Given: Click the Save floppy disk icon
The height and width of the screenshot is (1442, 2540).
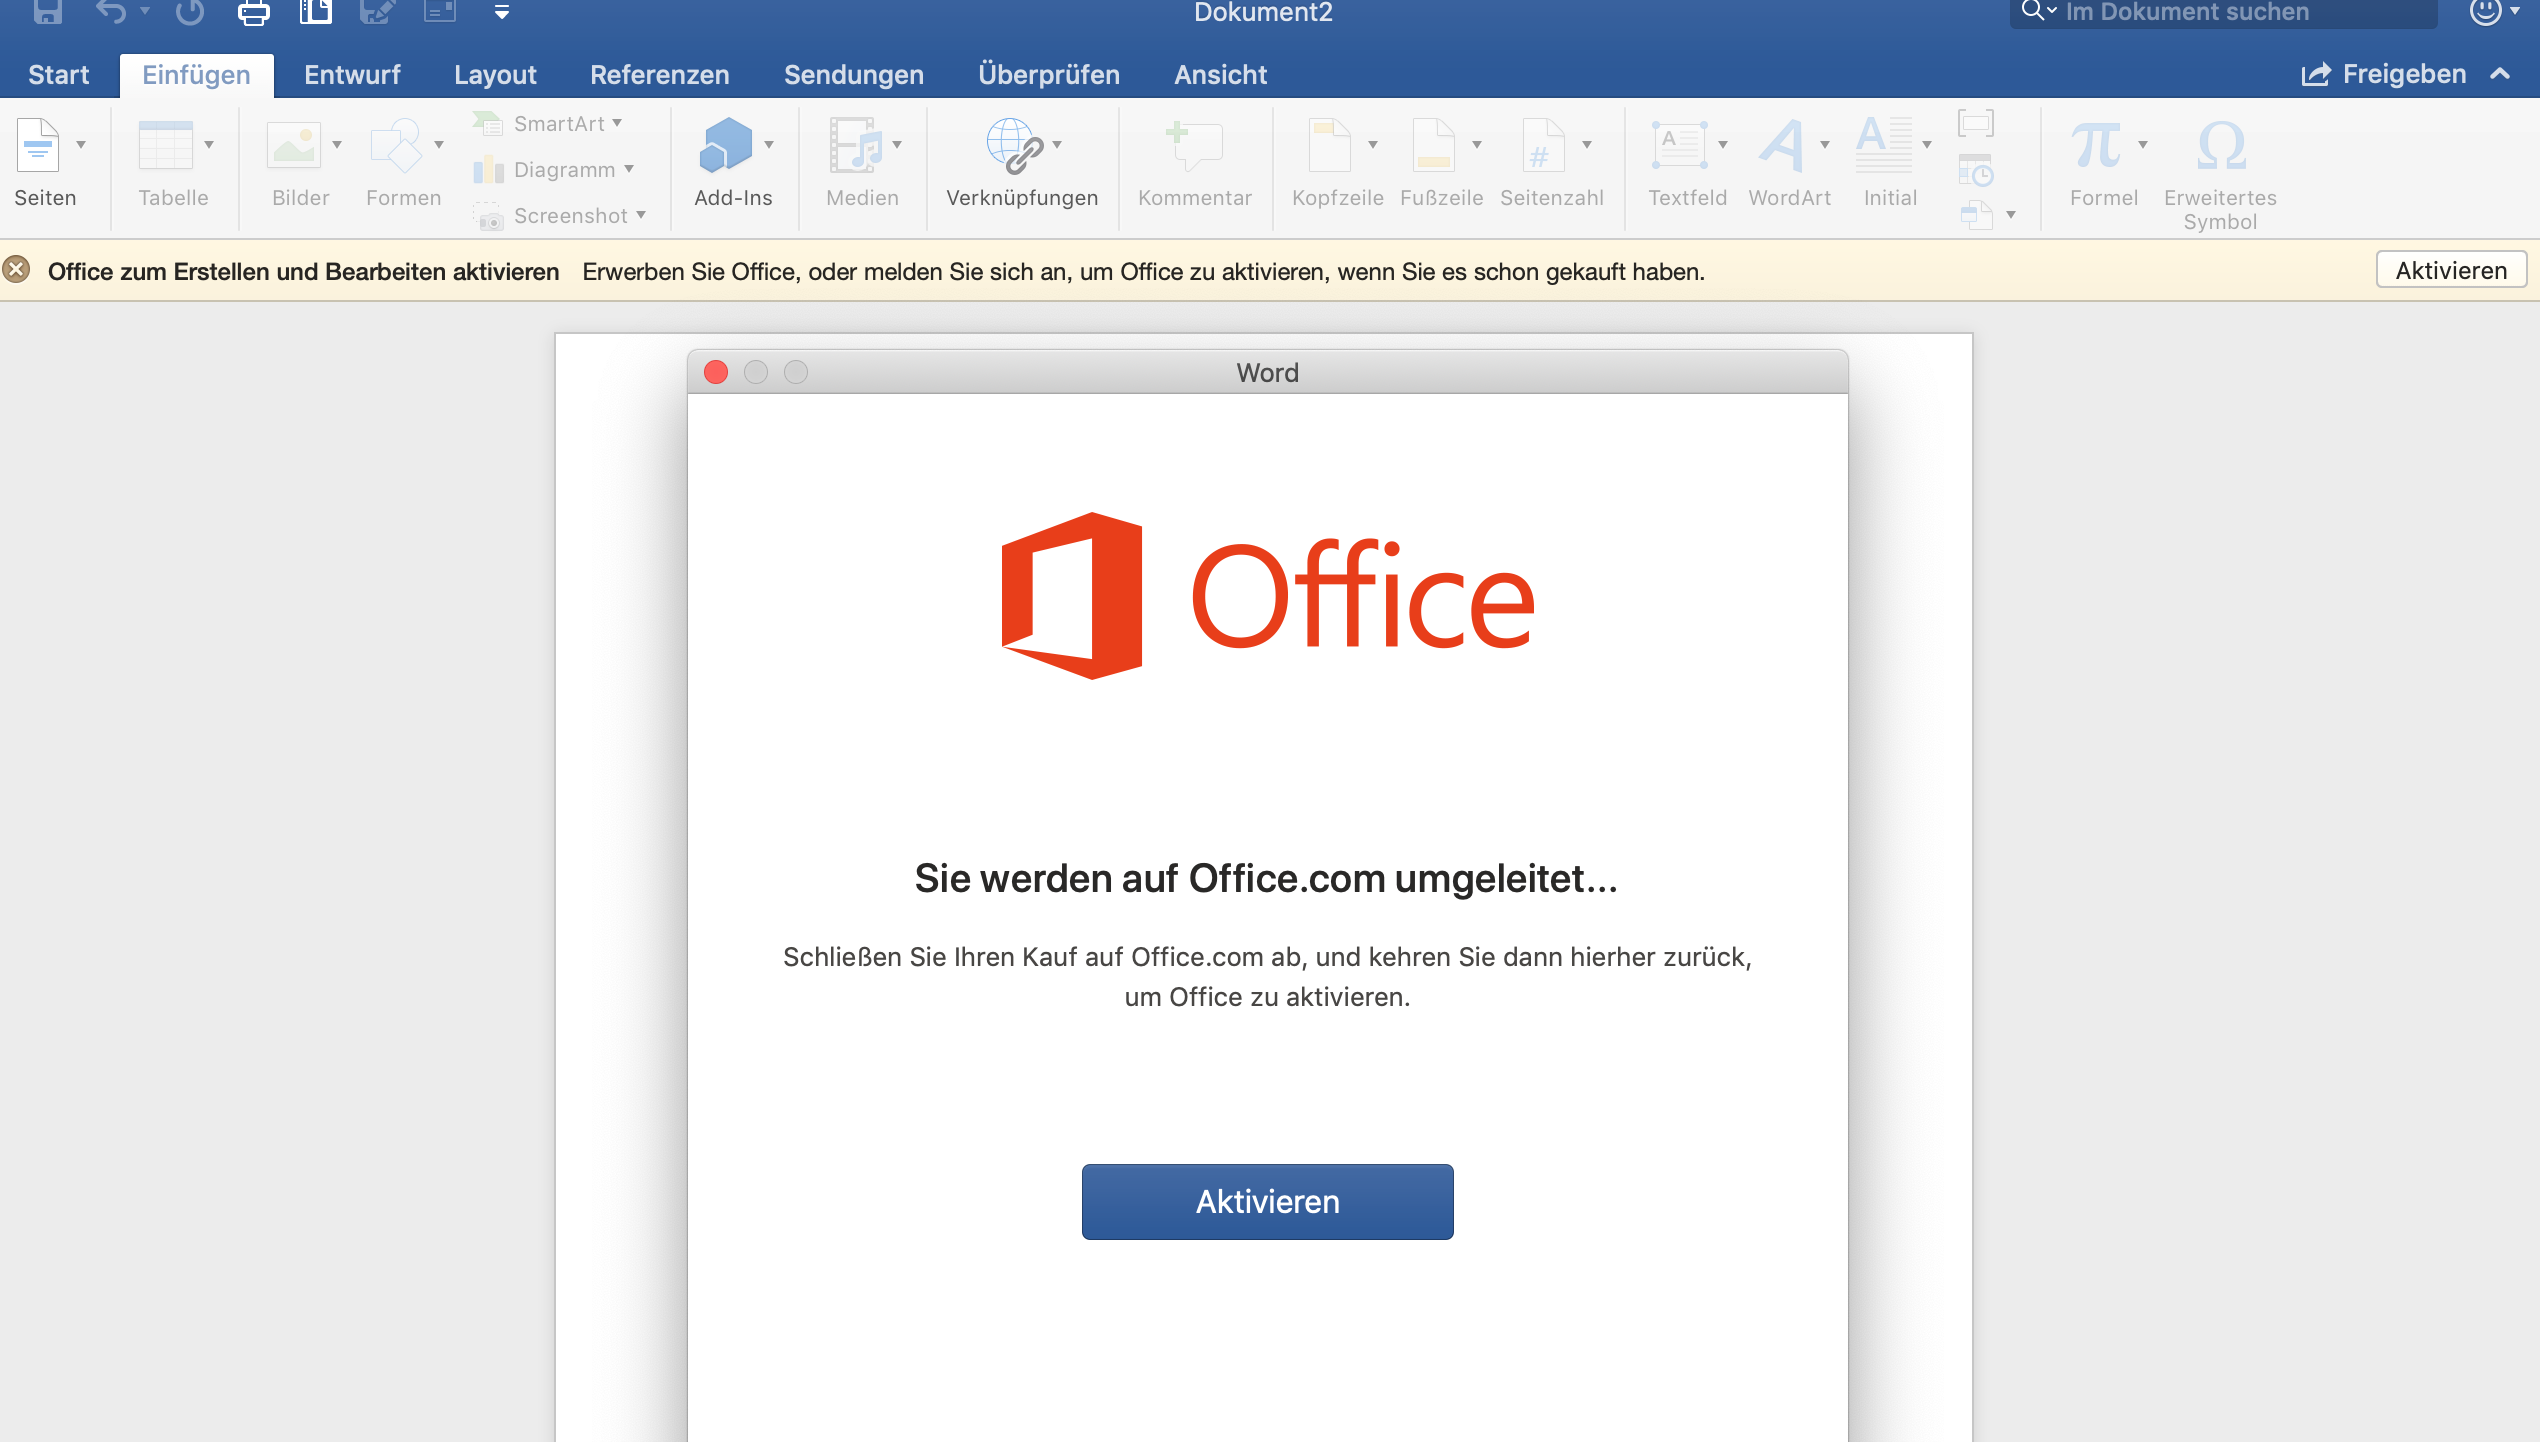Looking at the screenshot, I should pyautogui.click(x=48, y=12).
